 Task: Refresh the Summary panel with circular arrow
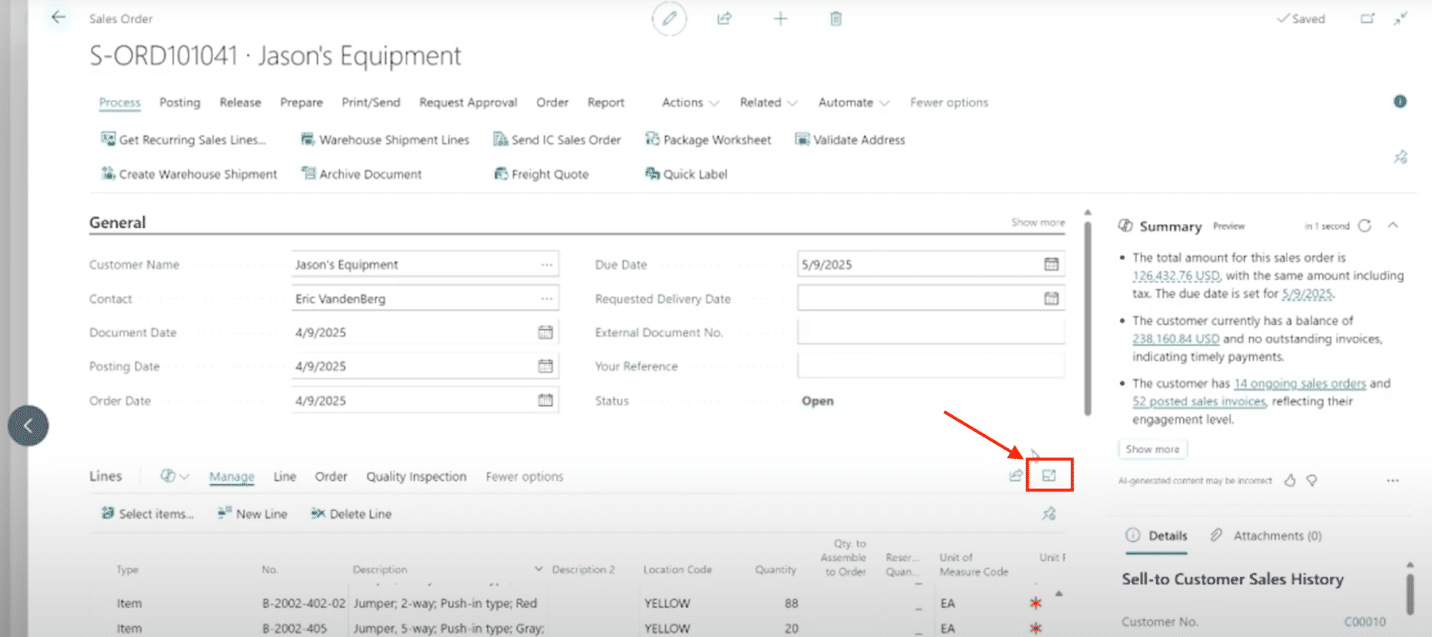click(x=1365, y=226)
